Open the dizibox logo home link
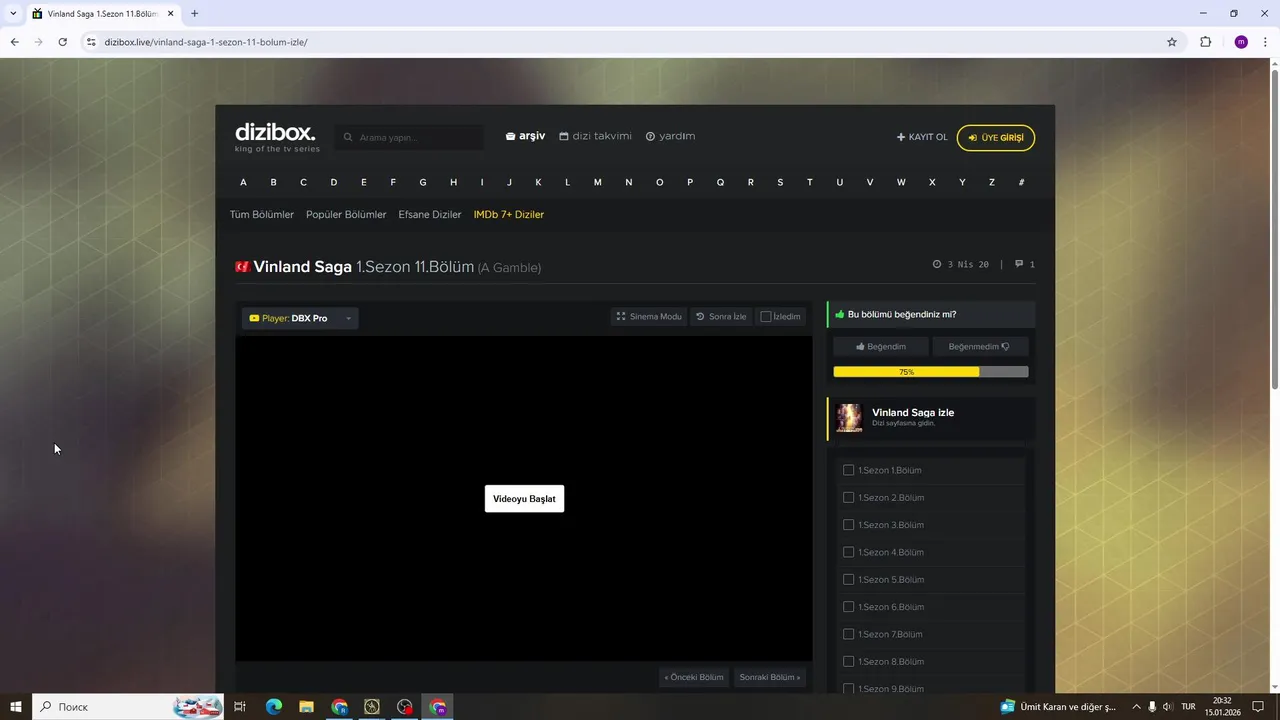The image size is (1280, 720). (x=277, y=137)
